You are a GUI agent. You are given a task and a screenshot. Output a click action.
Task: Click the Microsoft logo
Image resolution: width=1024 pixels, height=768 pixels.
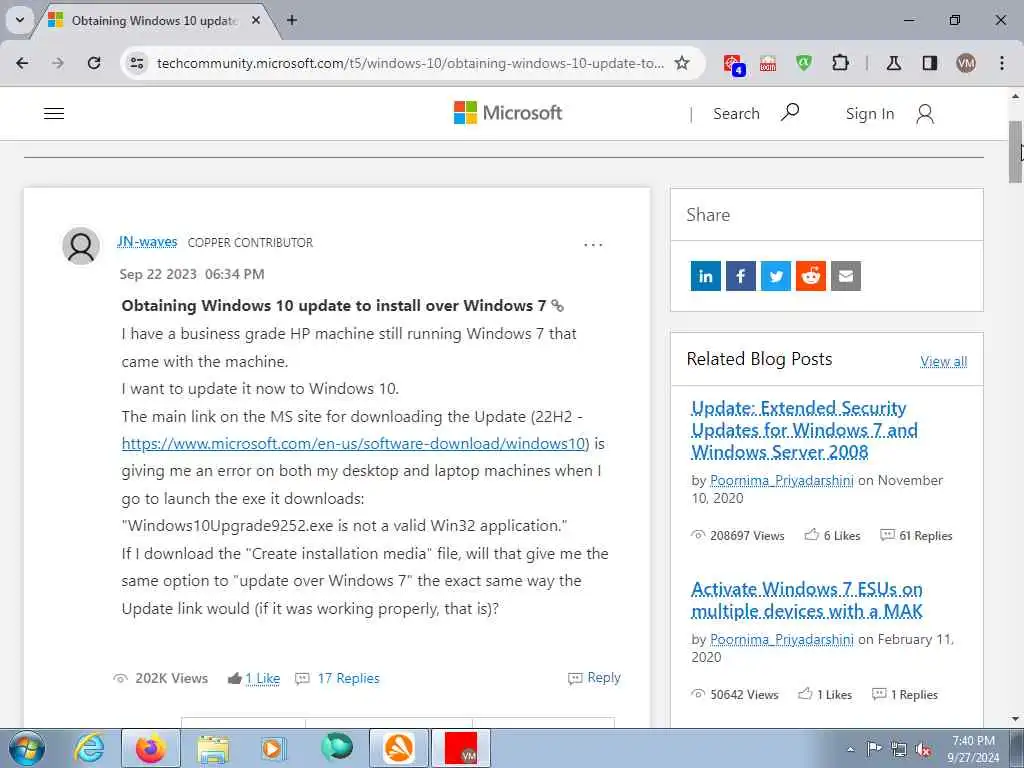pyautogui.click(x=507, y=113)
